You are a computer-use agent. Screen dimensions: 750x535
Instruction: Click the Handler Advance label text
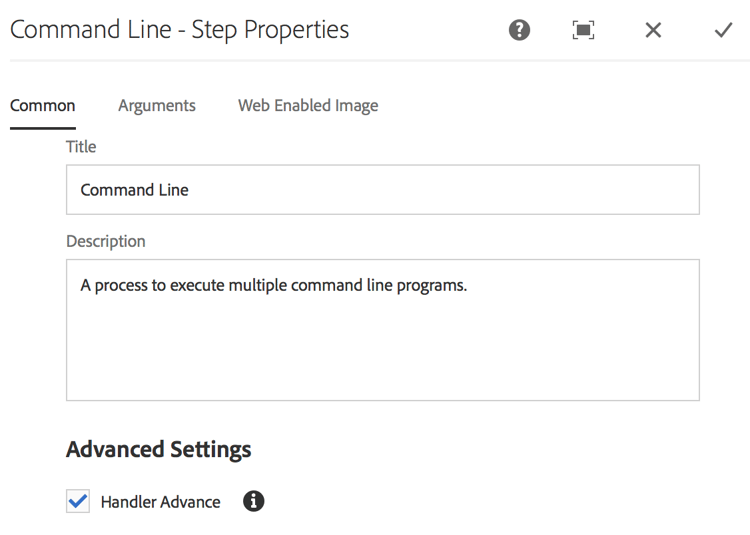click(160, 502)
